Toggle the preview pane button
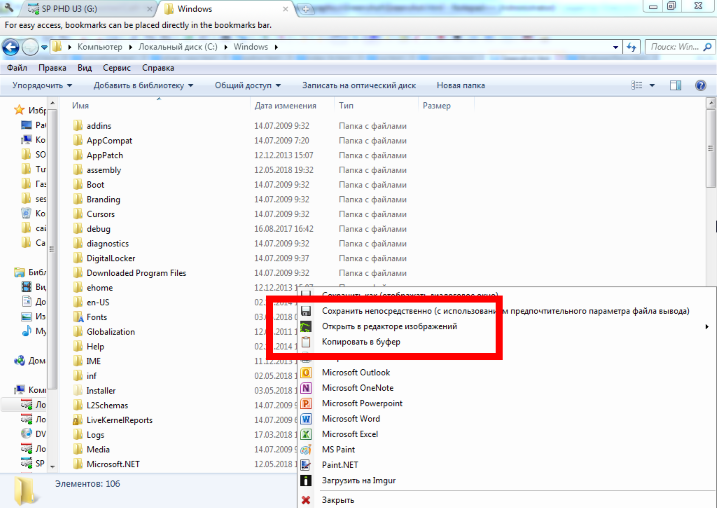Image resolution: width=717 pixels, height=508 pixels. tap(677, 86)
